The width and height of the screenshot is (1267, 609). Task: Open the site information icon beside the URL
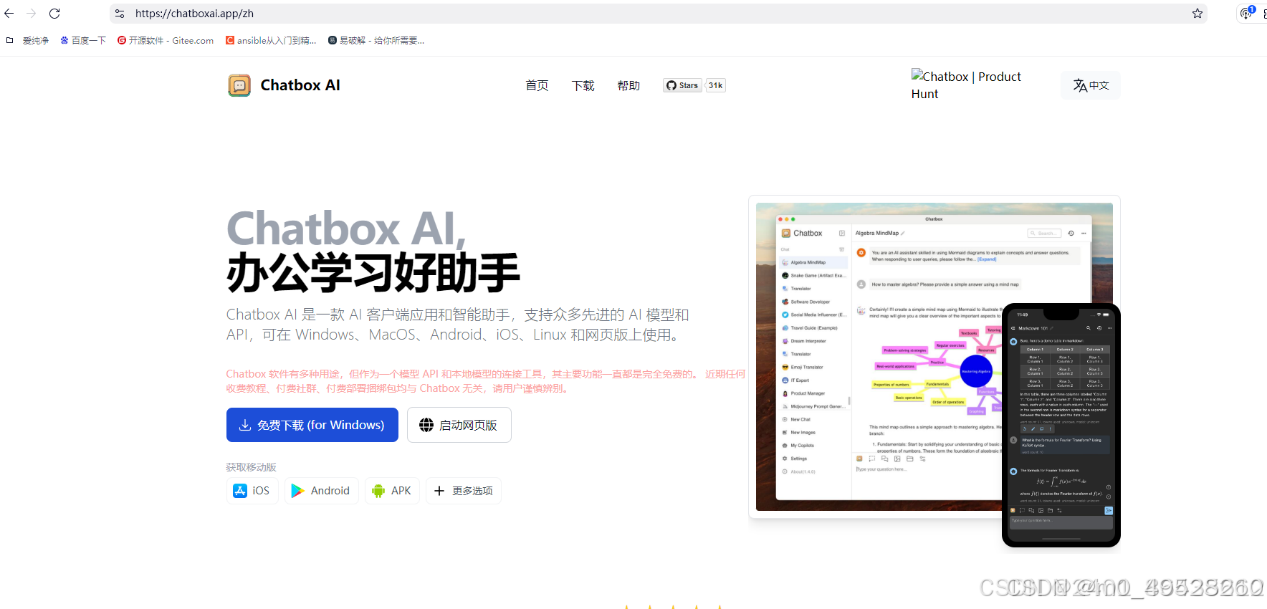[x=120, y=13]
